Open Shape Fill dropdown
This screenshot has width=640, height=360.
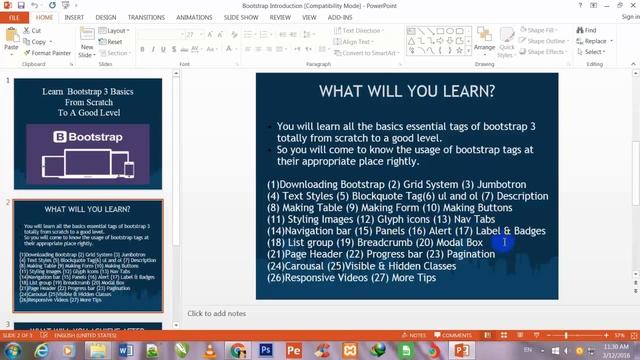pyautogui.click(x=538, y=30)
